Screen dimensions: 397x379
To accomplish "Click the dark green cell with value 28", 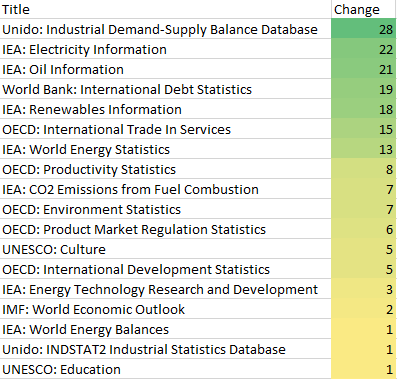I will (364, 29).
